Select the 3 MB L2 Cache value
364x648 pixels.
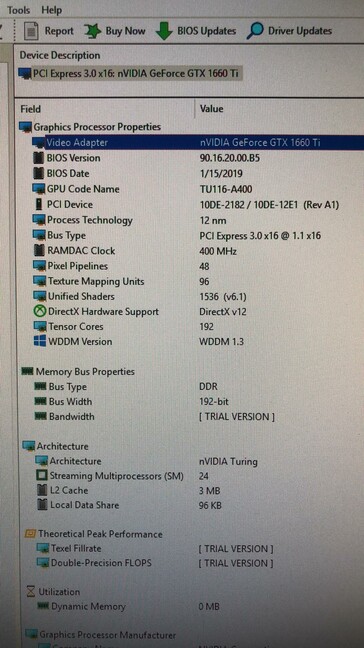209,491
